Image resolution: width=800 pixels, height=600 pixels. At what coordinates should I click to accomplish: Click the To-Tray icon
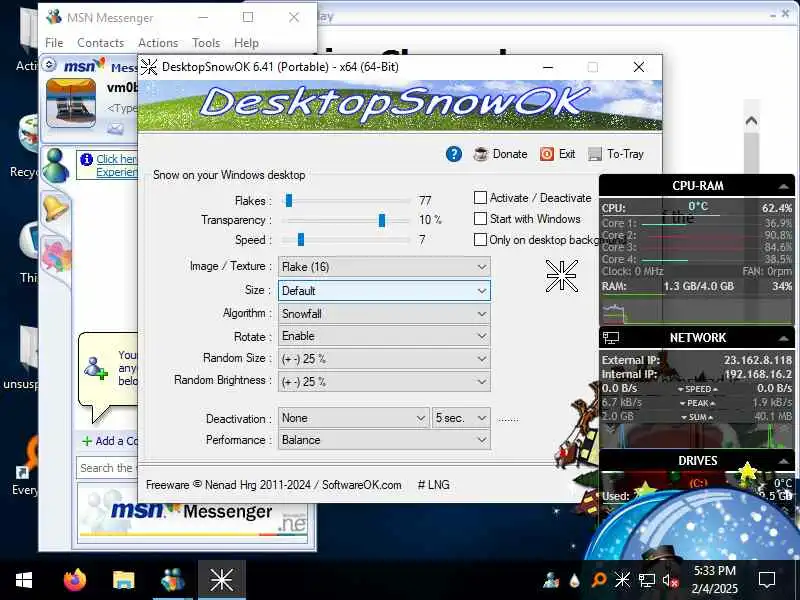pyautogui.click(x=595, y=154)
